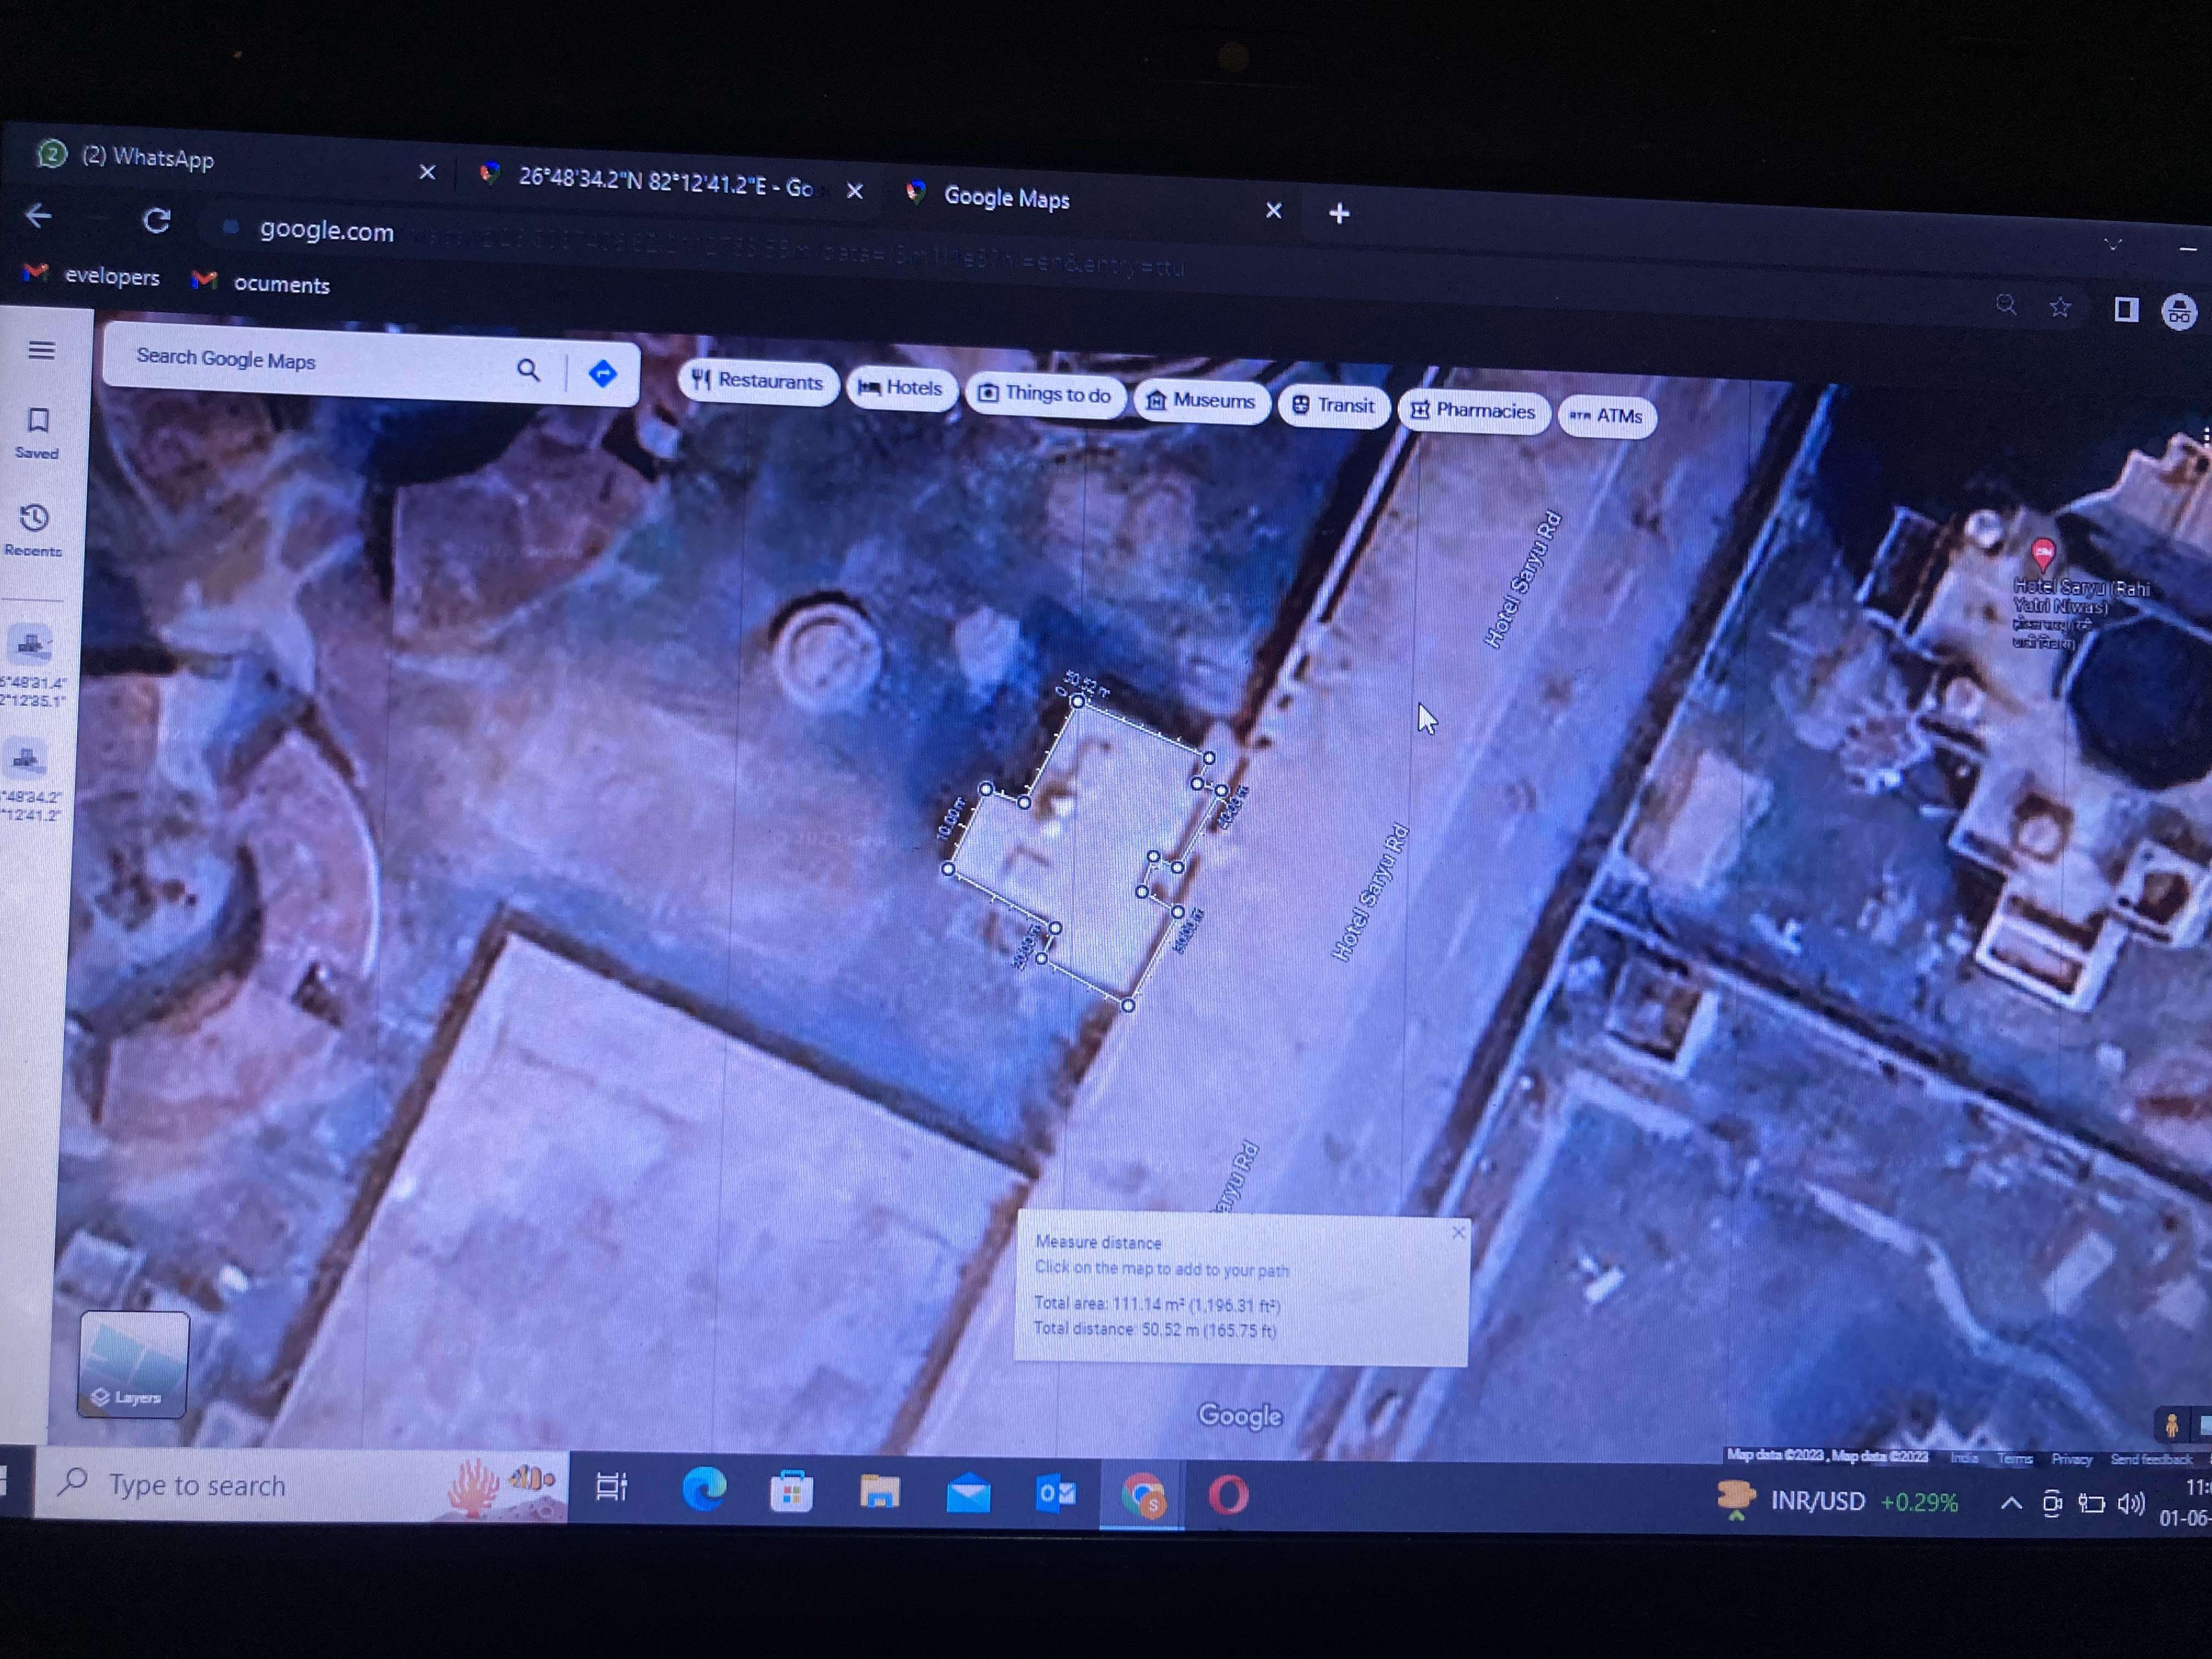Image resolution: width=2212 pixels, height=1659 pixels.
Task: Close the active Google Maps tab
Action: (1273, 211)
